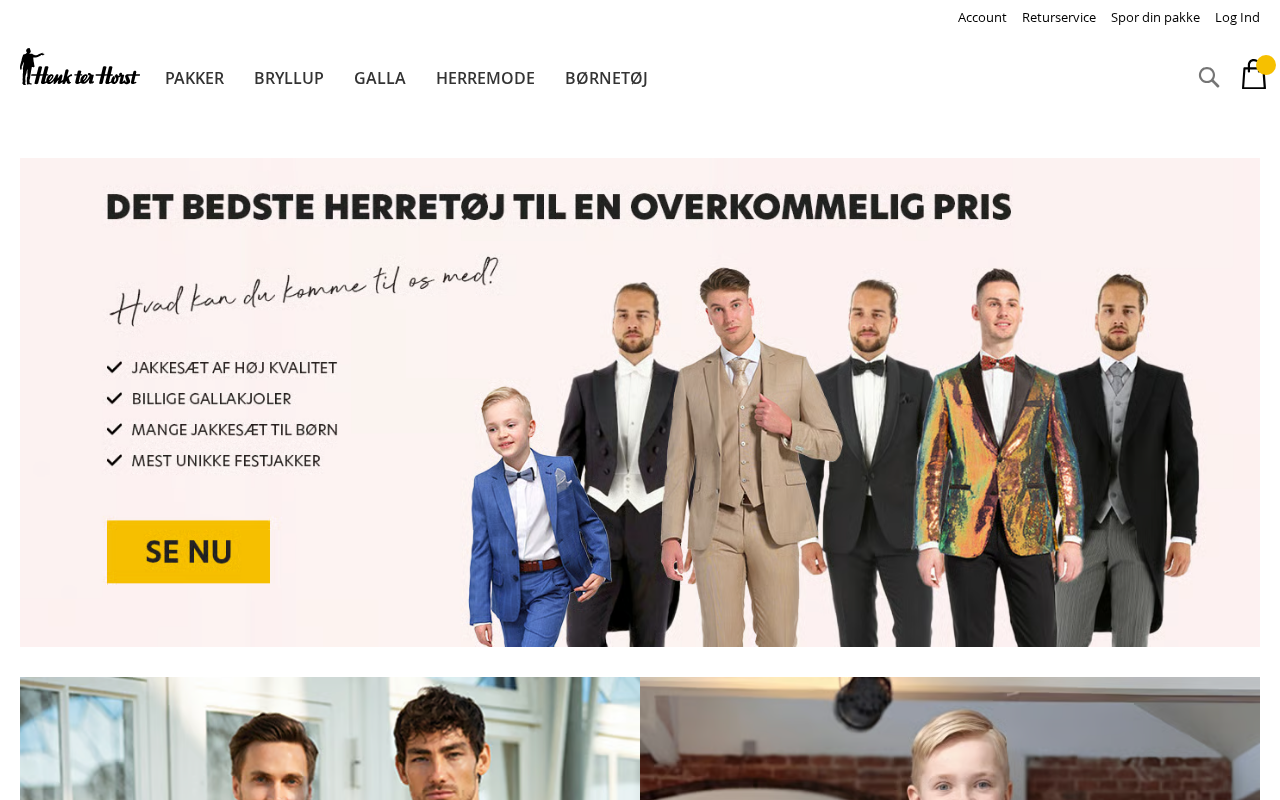The width and height of the screenshot is (1280, 800).
Task: Click Spor din pakke link
Action: [x=1155, y=17]
